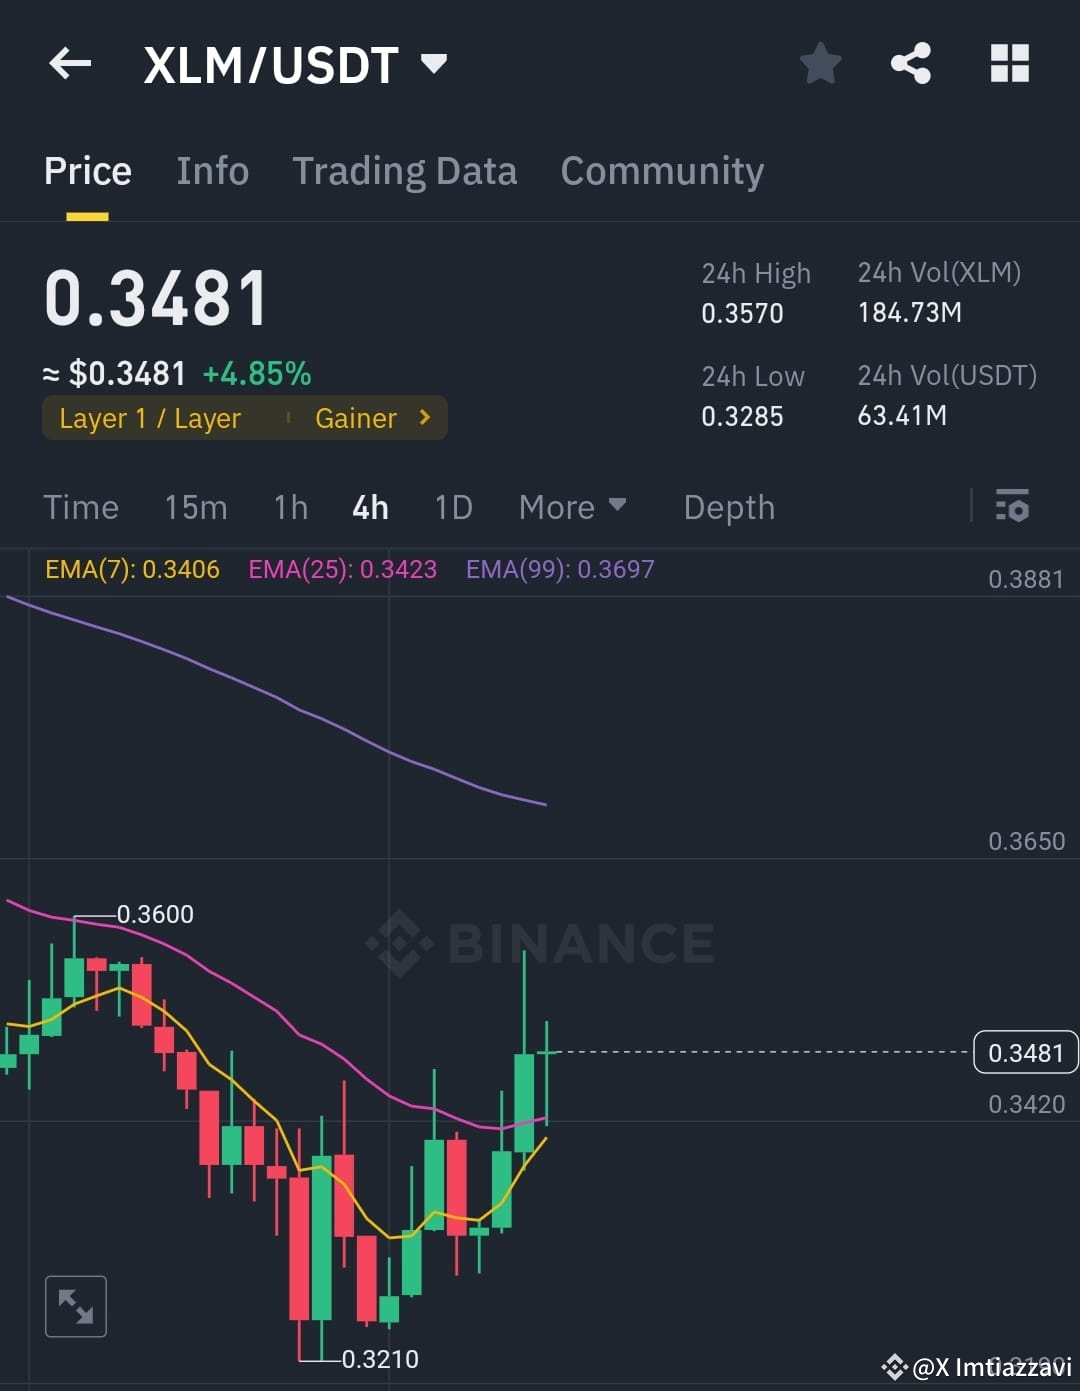Image resolution: width=1080 pixels, height=1391 pixels.
Task: Open the Trading Data tab
Action: click(x=404, y=171)
